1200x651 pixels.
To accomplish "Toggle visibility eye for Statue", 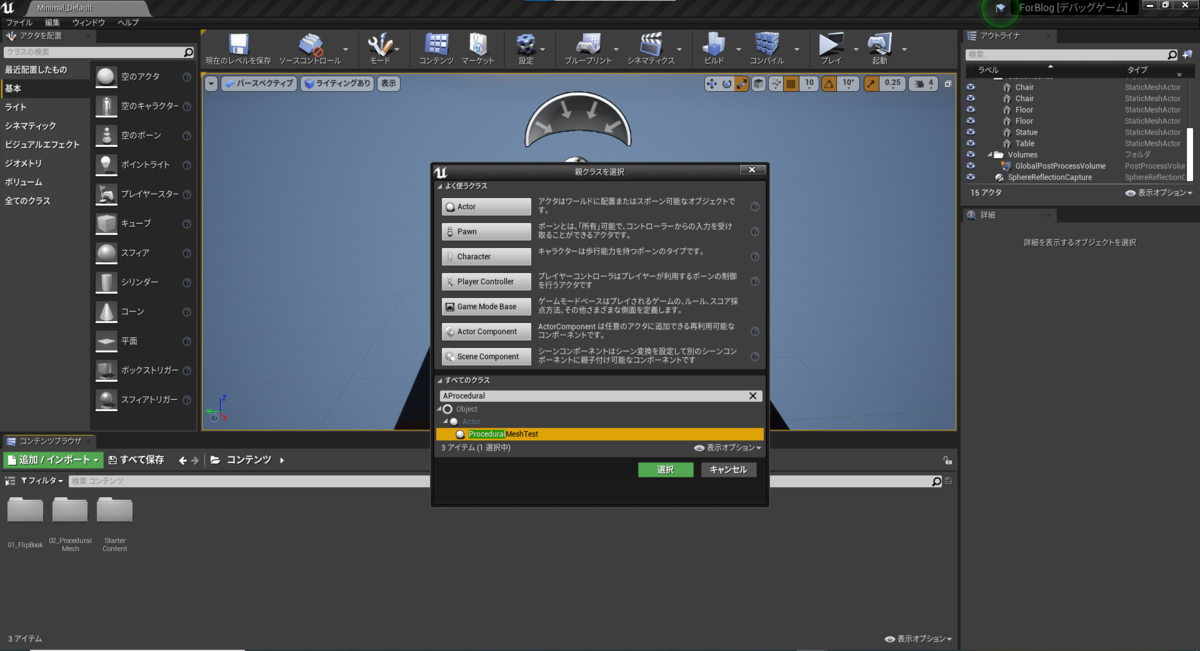I will coord(970,132).
